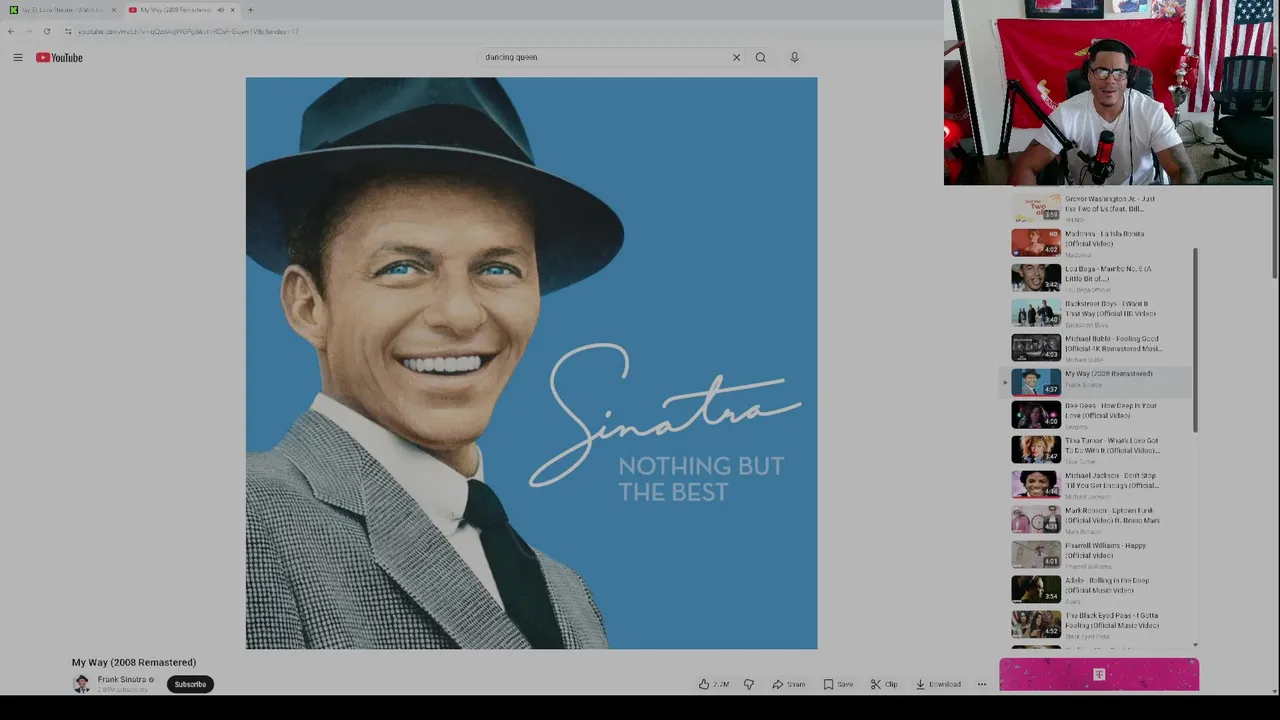Mute the tab via the speaker icon
The height and width of the screenshot is (720, 1280).
coord(220,10)
